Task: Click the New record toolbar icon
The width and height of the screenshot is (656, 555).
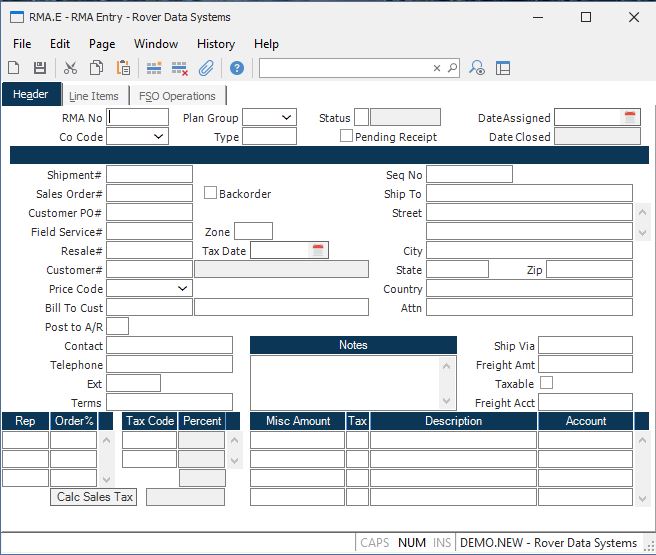Action: (x=14, y=68)
